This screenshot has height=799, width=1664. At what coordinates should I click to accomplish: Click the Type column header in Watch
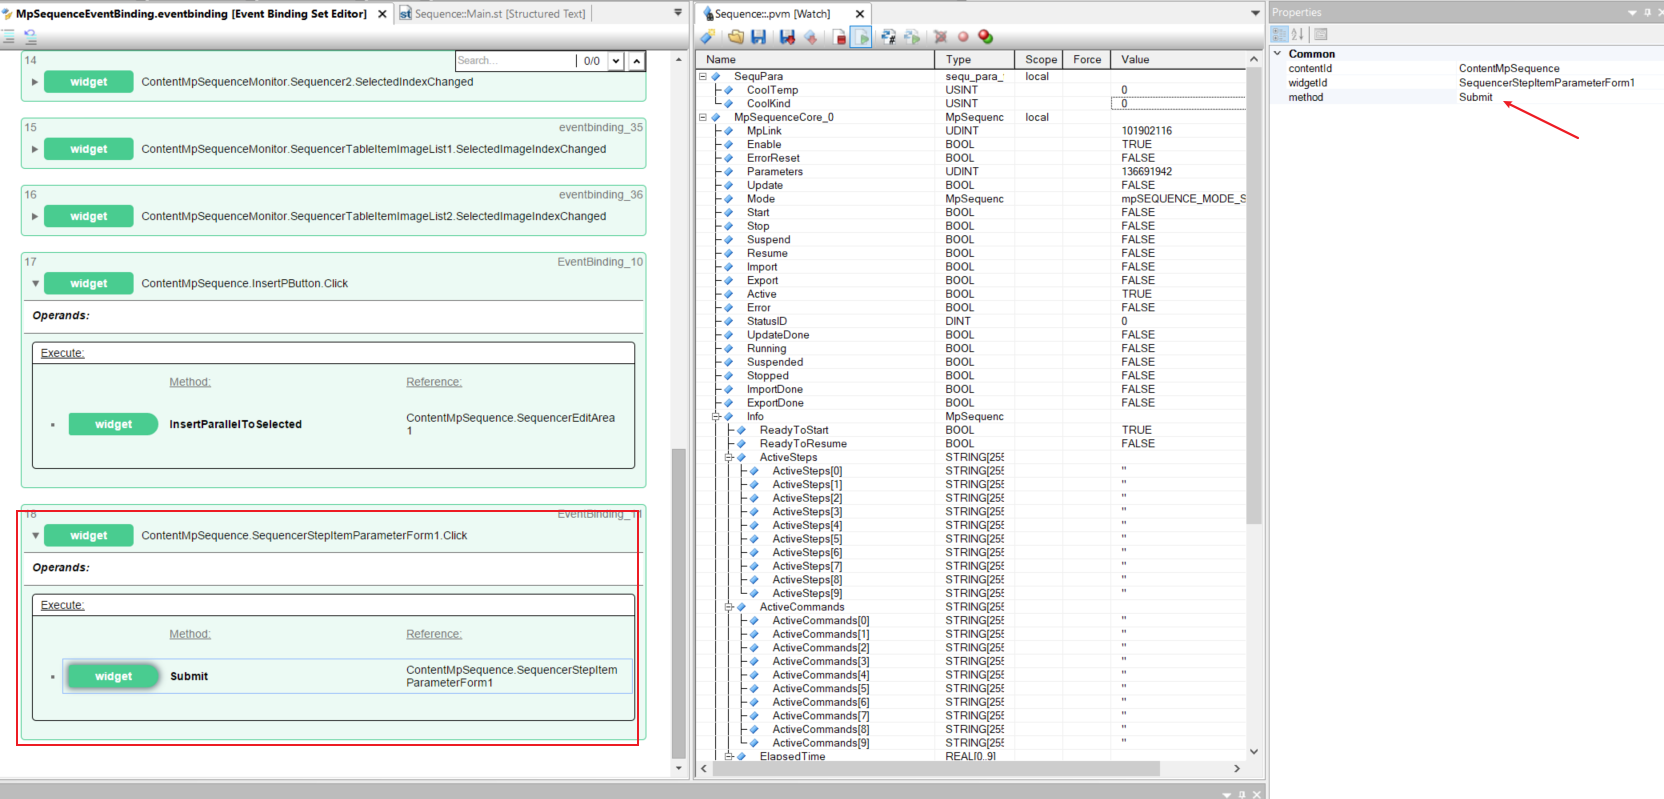(974, 60)
